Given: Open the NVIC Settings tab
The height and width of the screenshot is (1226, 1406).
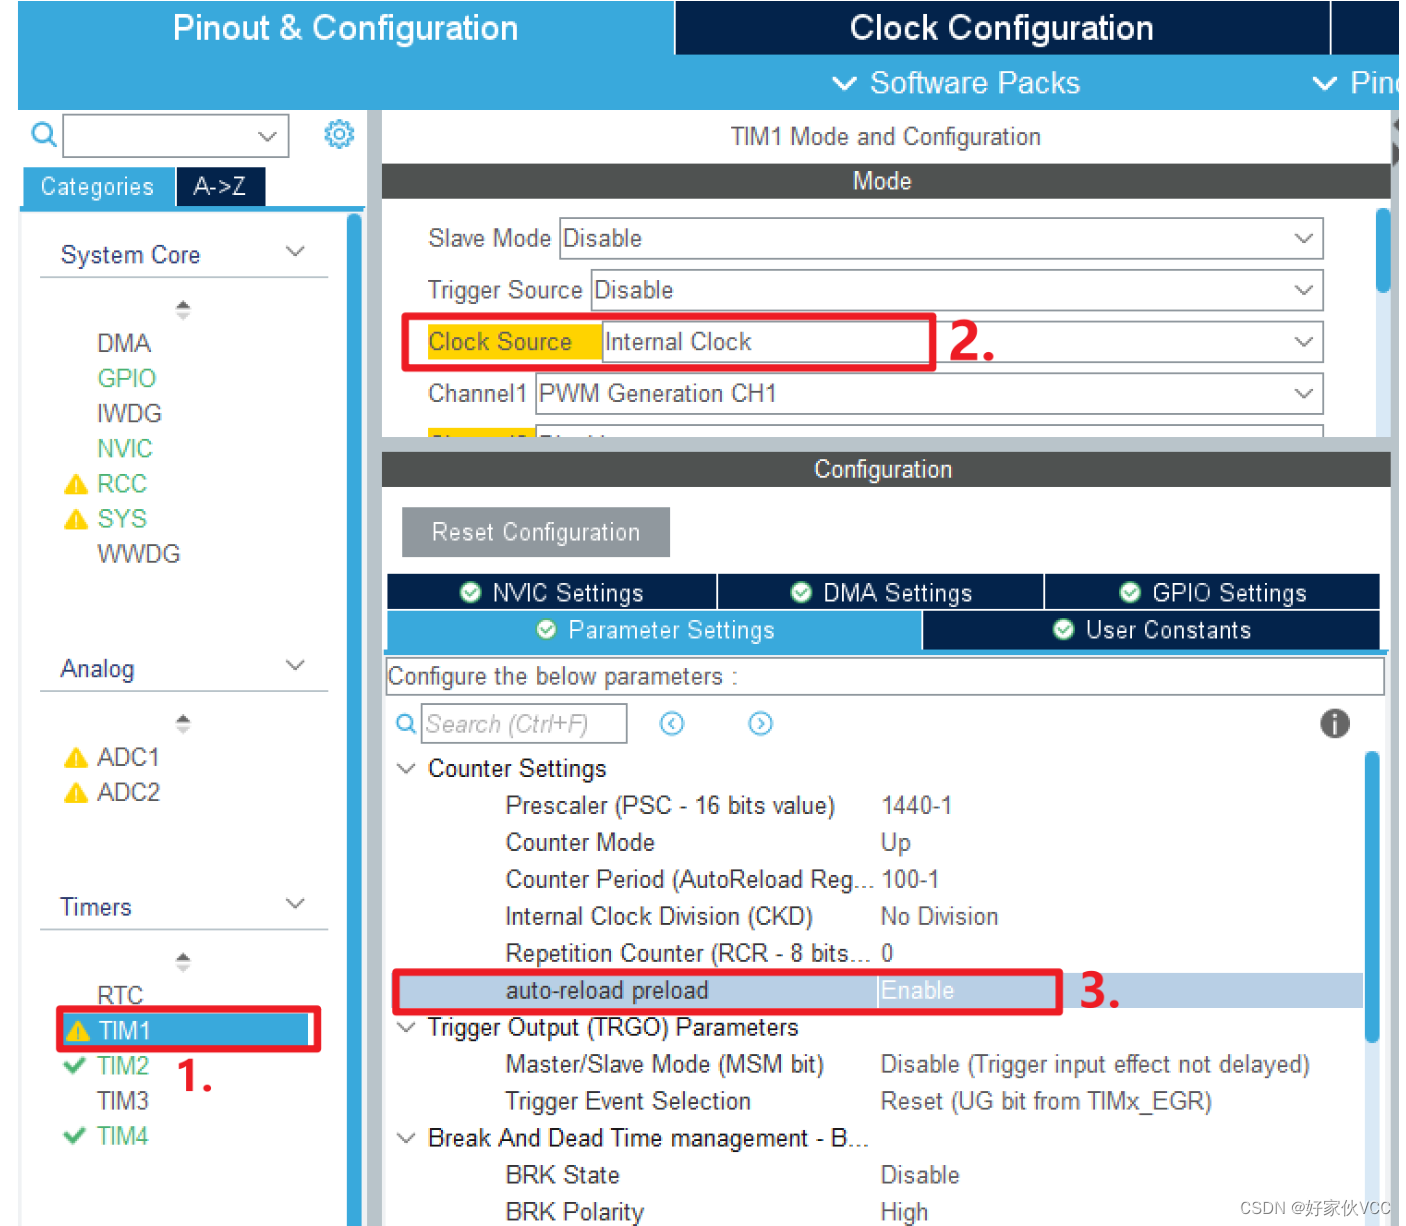Looking at the screenshot, I should coord(552,593).
